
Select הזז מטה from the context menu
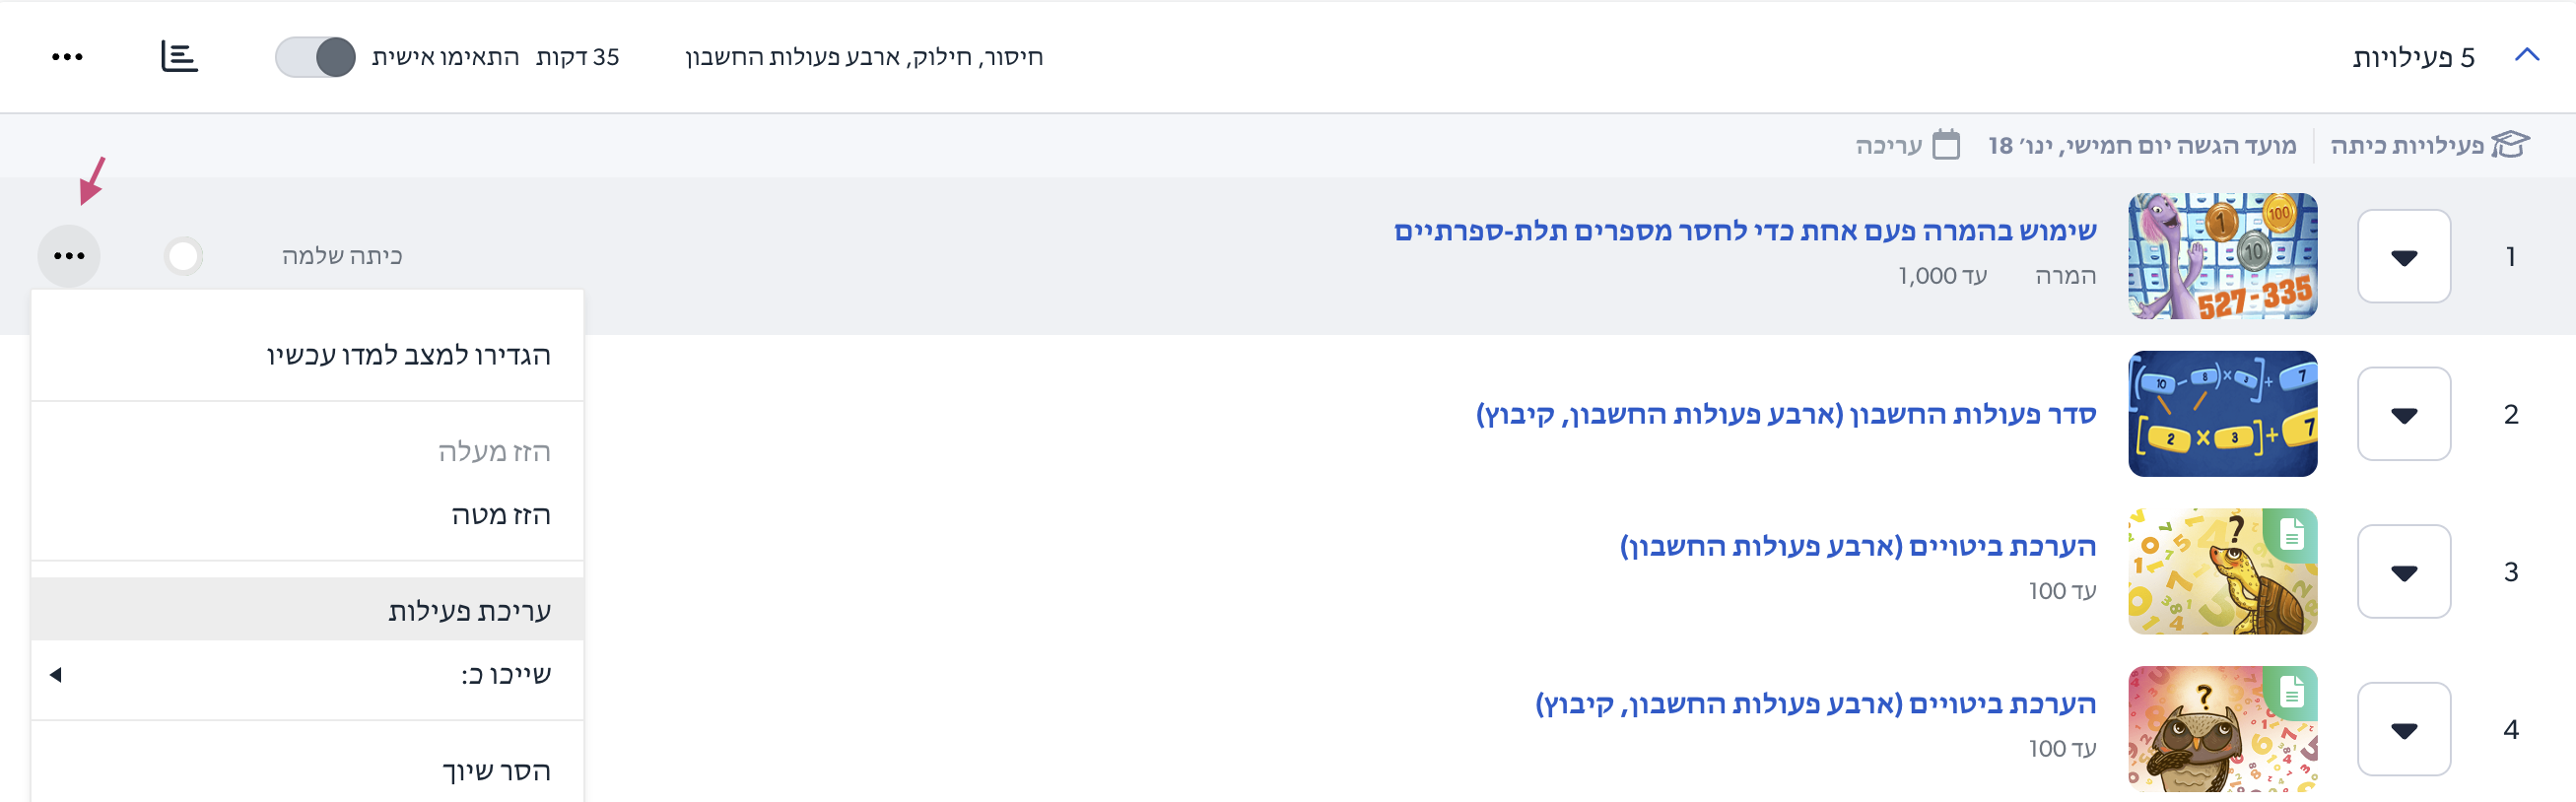coord(308,515)
